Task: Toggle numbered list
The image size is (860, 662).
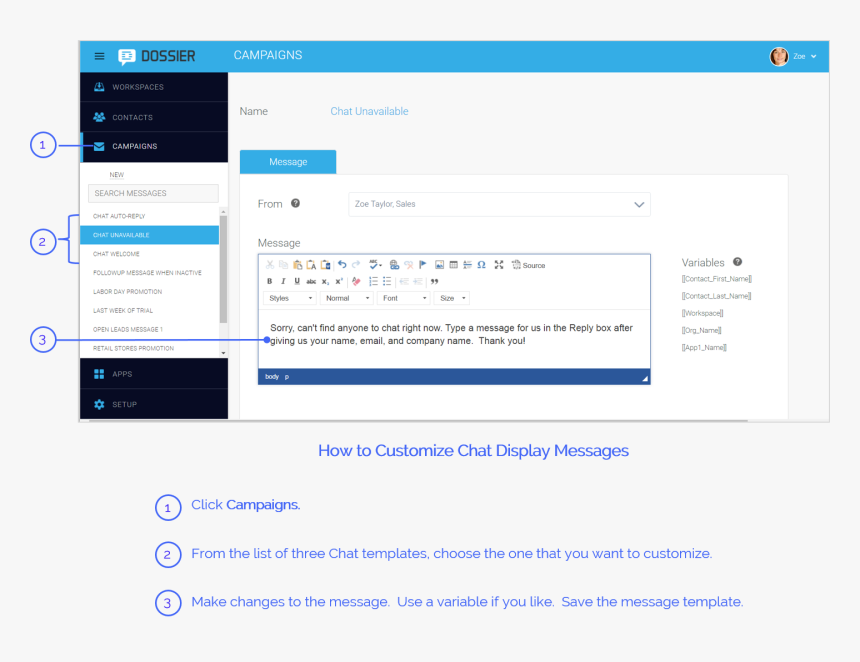Action: (374, 281)
